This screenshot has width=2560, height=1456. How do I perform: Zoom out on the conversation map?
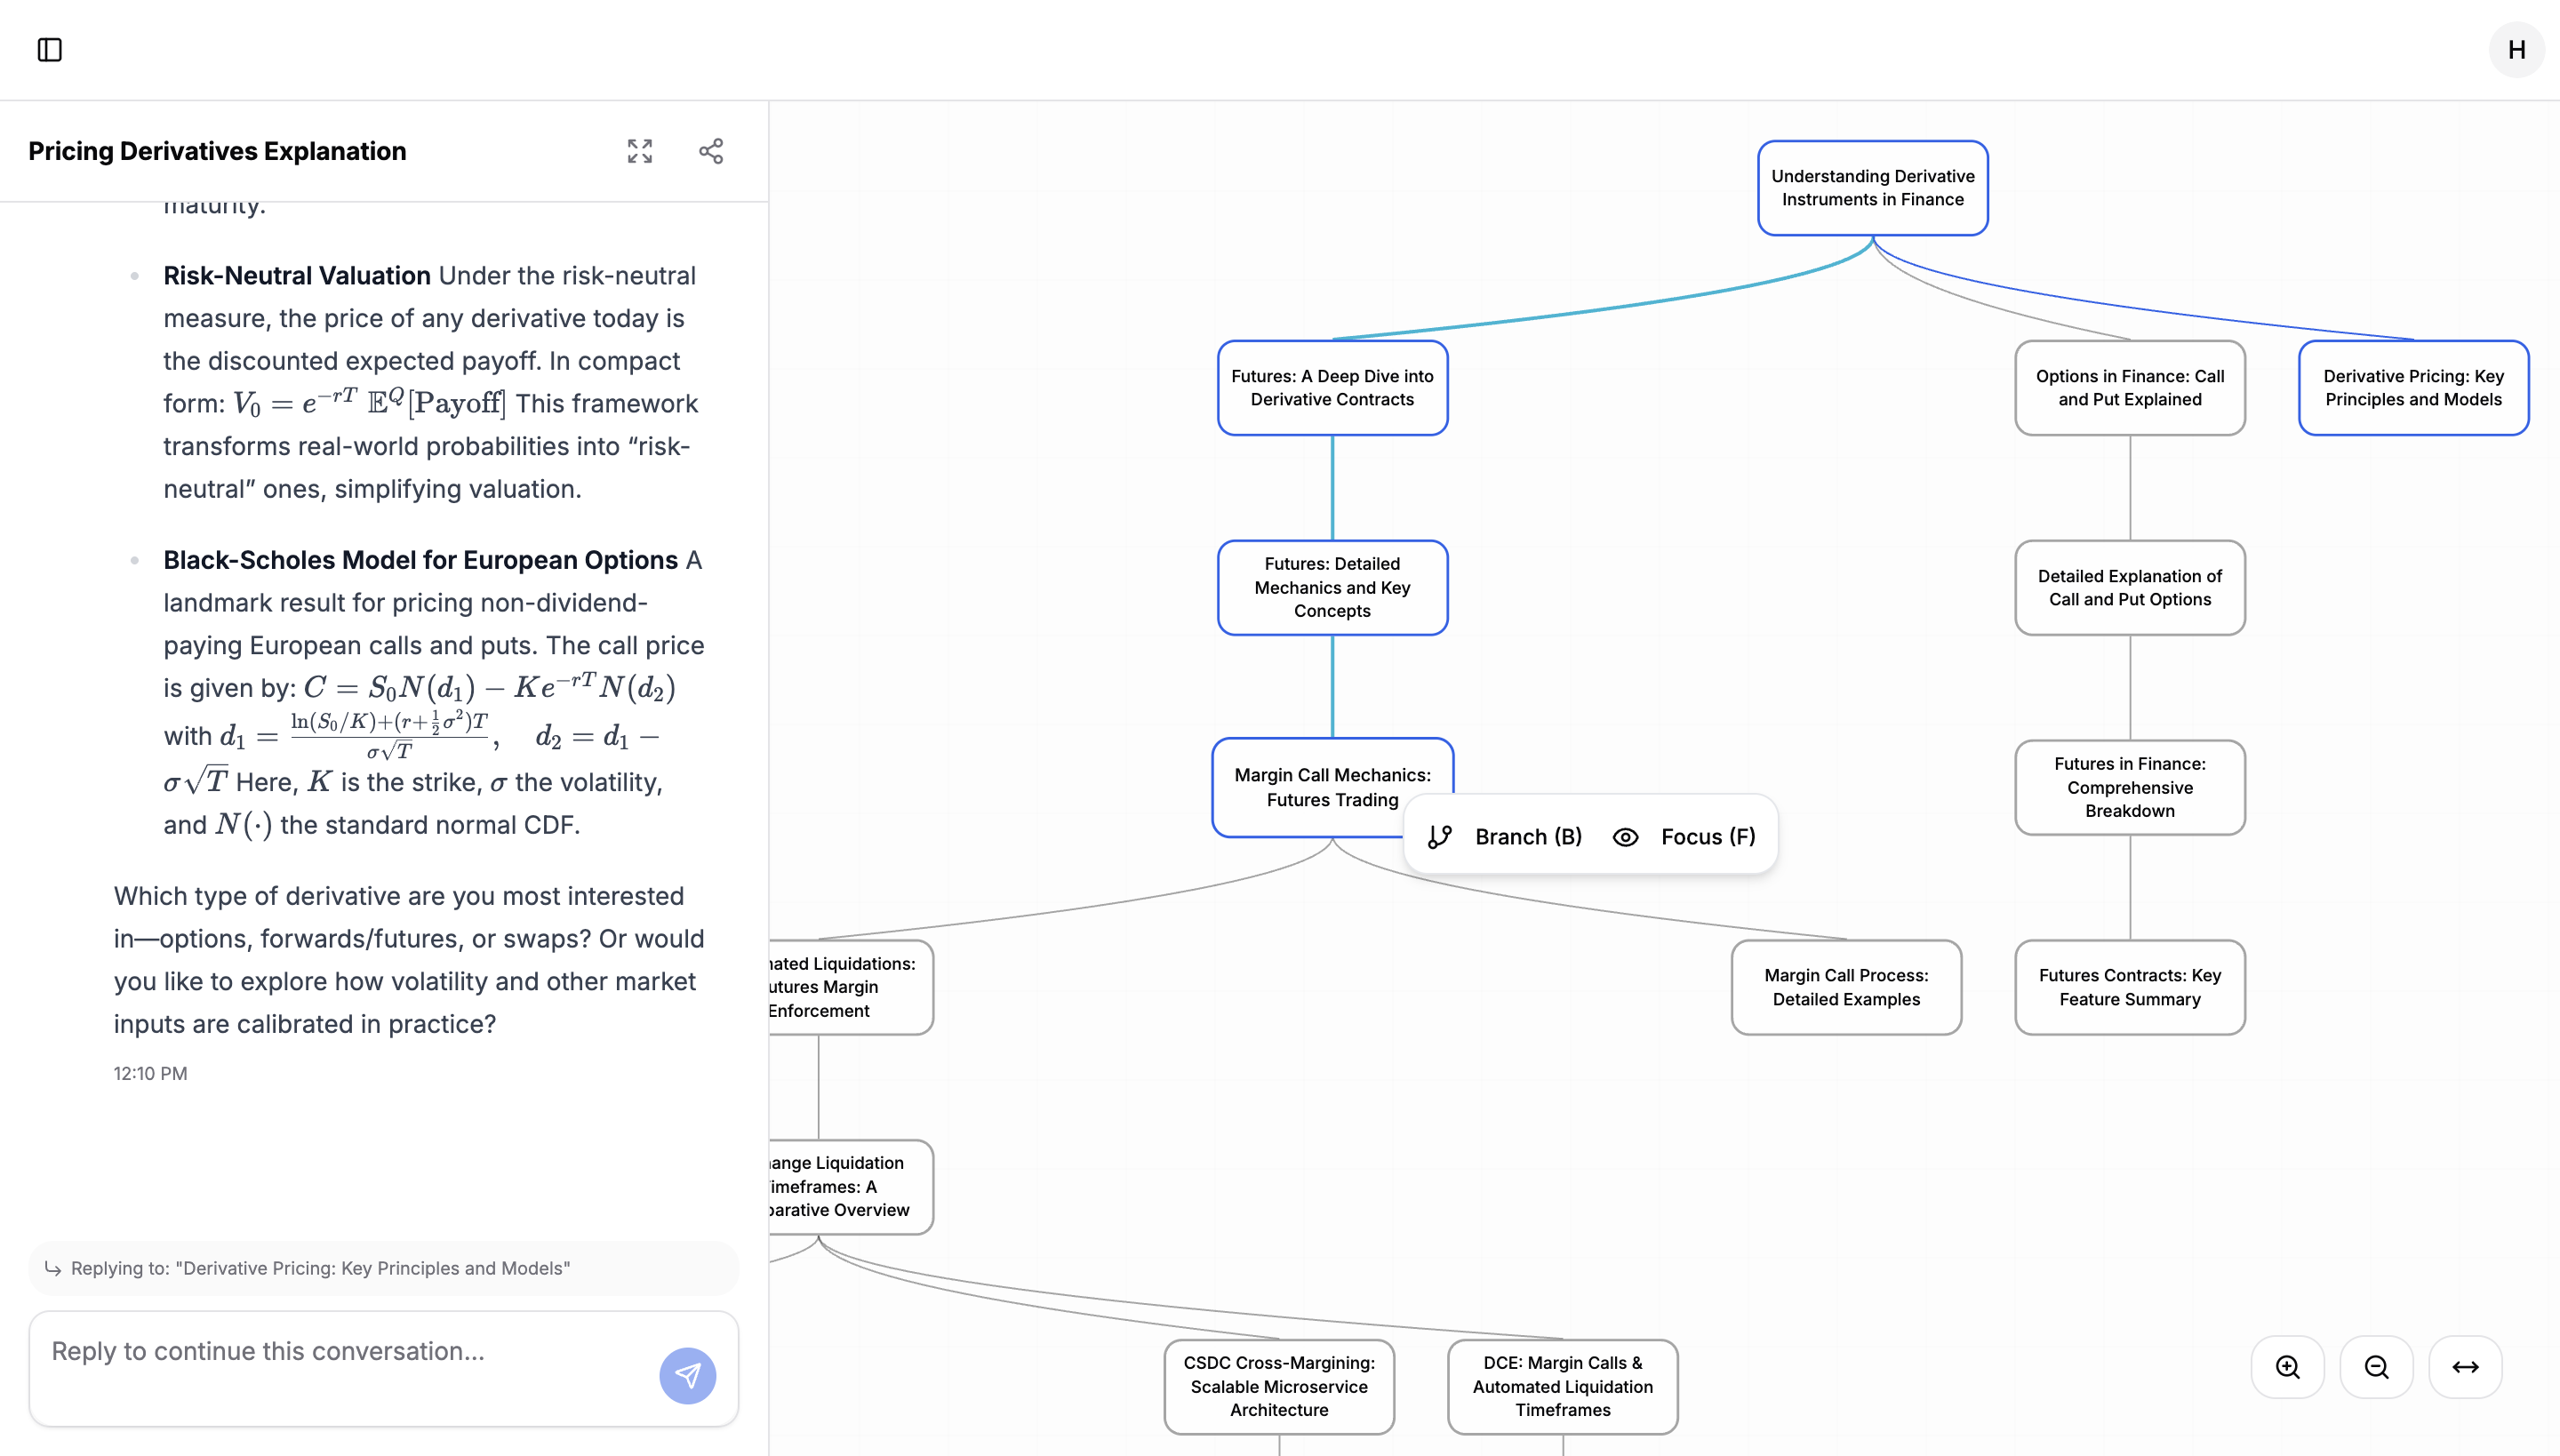[x=2376, y=1367]
